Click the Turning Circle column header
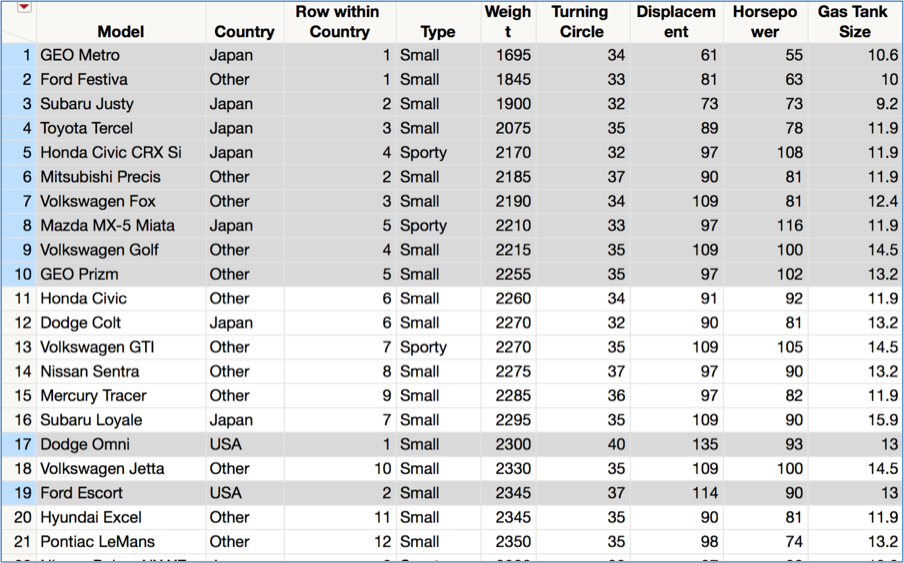 click(x=581, y=21)
